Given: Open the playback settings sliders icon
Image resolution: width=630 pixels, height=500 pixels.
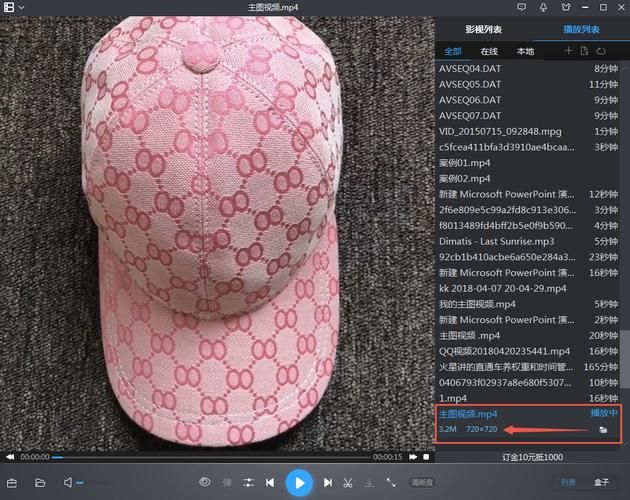Looking at the screenshot, I should point(249,482).
